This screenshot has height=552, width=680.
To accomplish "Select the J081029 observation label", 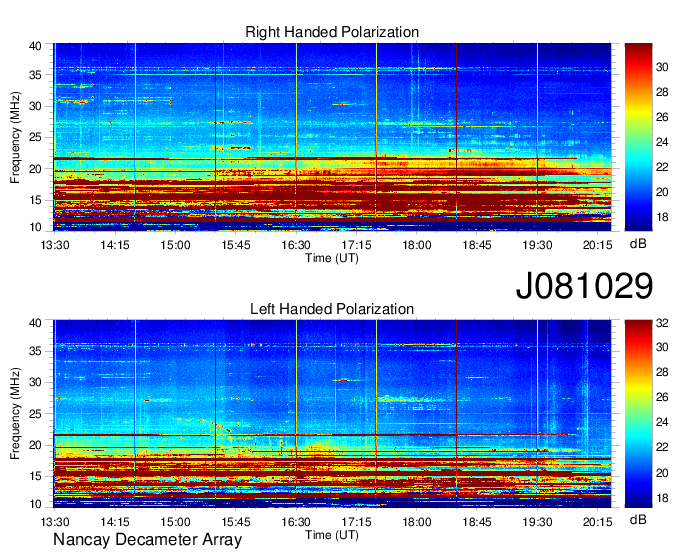I will coord(584,286).
